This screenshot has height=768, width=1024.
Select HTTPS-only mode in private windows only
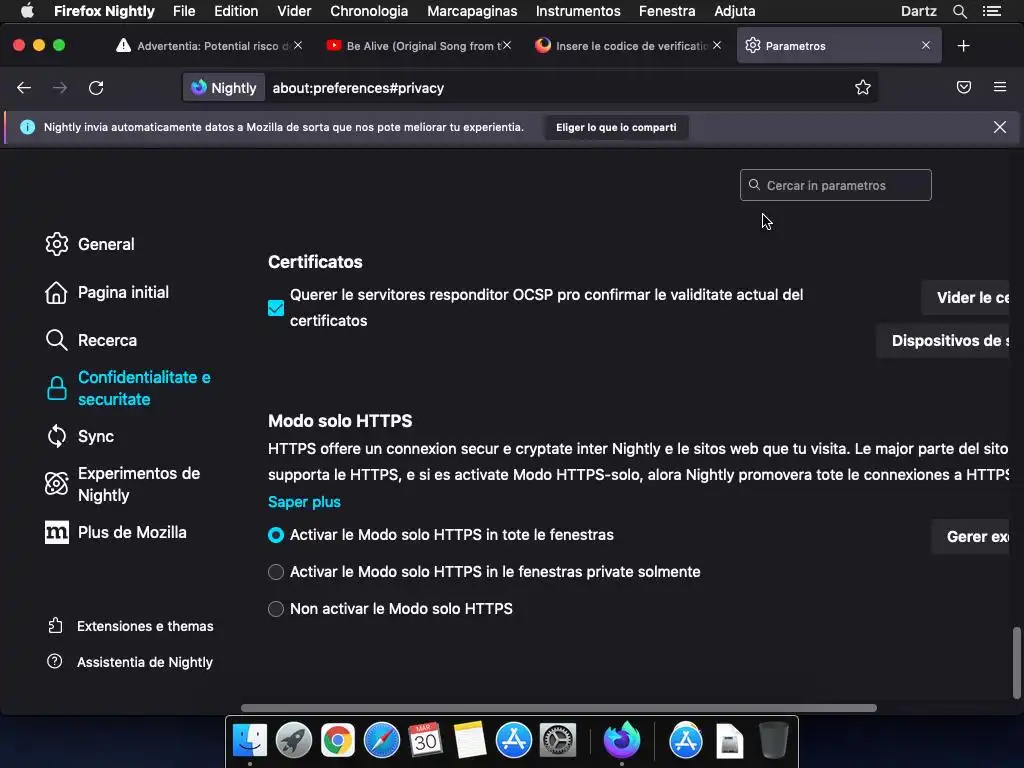pos(276,572)
